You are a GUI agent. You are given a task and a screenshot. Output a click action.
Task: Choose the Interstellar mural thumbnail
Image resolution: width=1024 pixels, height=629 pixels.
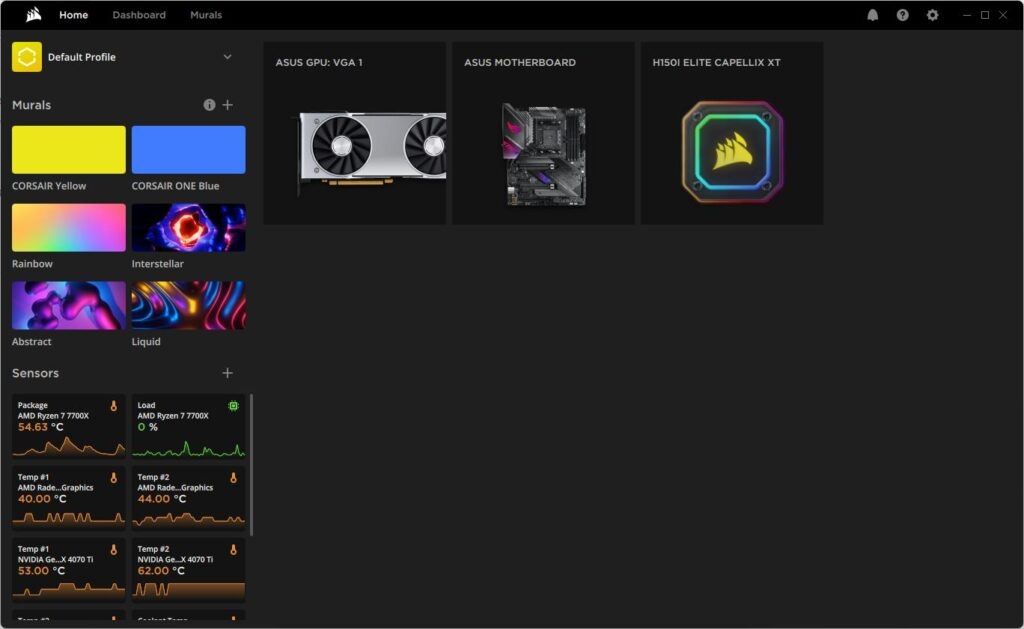tap(189, 227)
